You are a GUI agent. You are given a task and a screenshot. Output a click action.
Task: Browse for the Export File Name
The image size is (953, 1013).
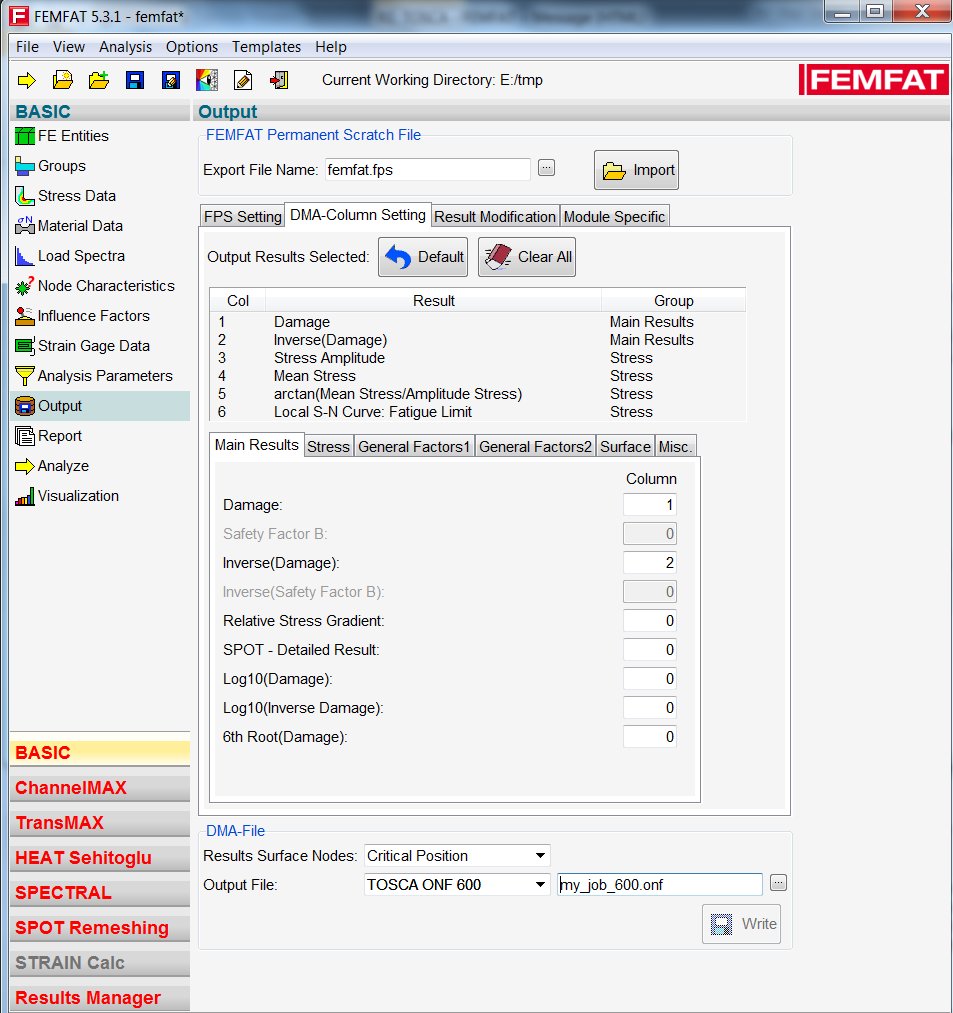547,168
